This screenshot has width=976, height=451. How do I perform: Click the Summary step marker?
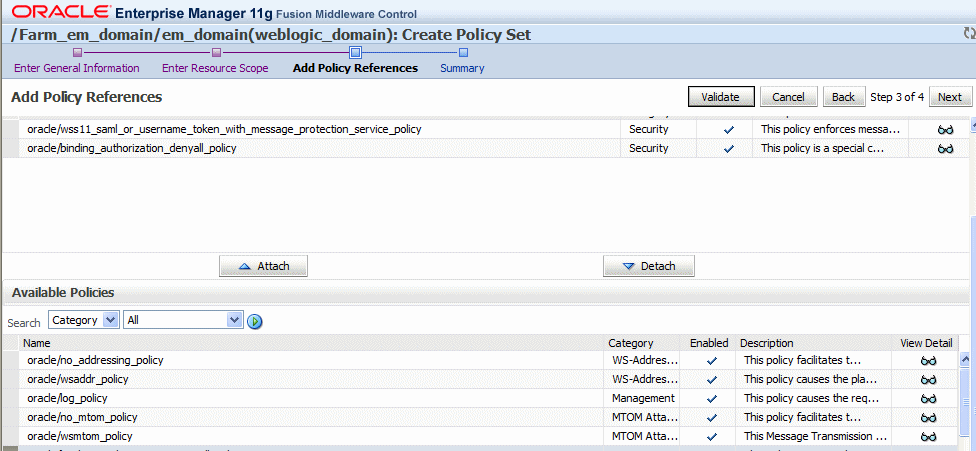[x=463, y=53]
